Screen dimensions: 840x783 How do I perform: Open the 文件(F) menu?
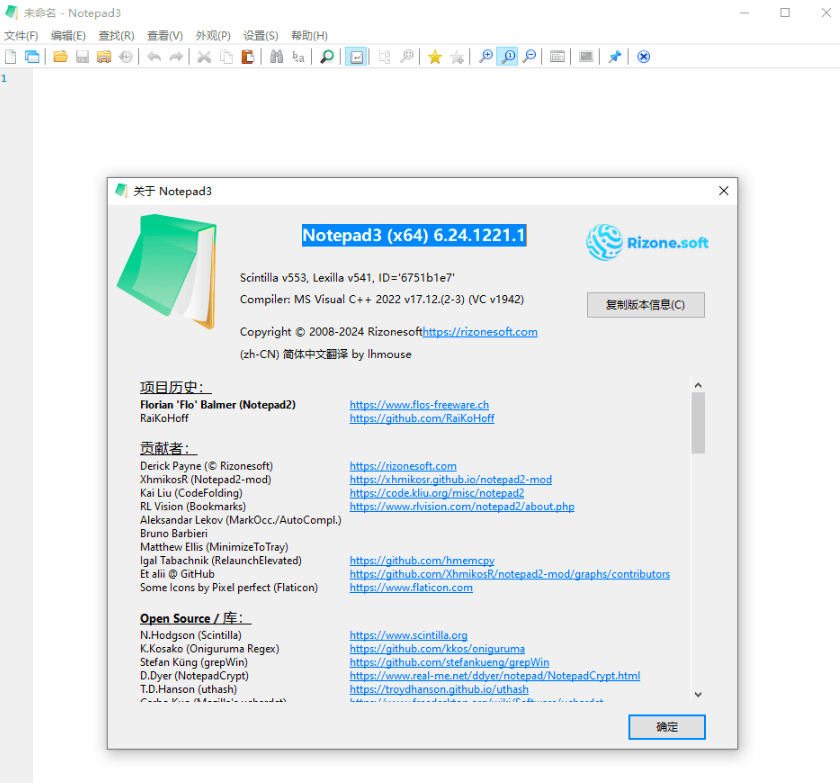coord(21,36)
